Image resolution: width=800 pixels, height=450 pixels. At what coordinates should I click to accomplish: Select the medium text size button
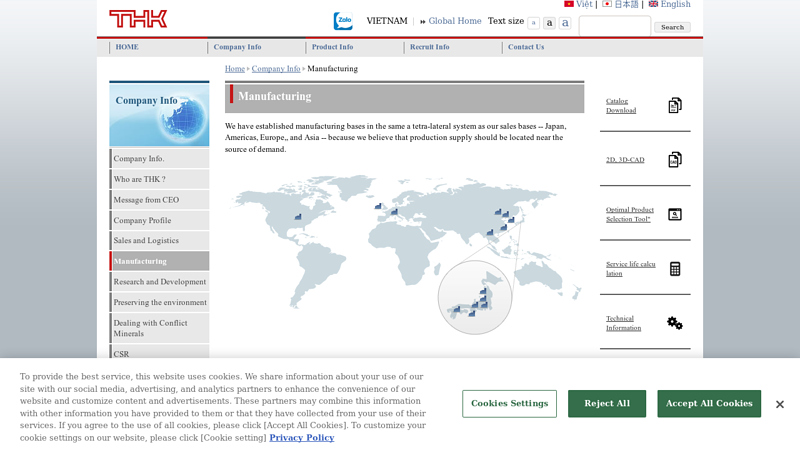[549, 23]
